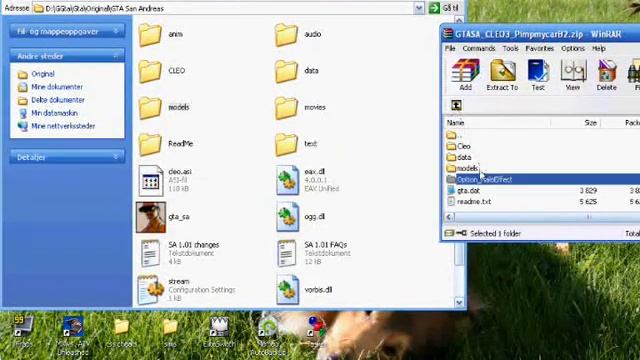Click the WinRAR View button

(x=573, y=75)
